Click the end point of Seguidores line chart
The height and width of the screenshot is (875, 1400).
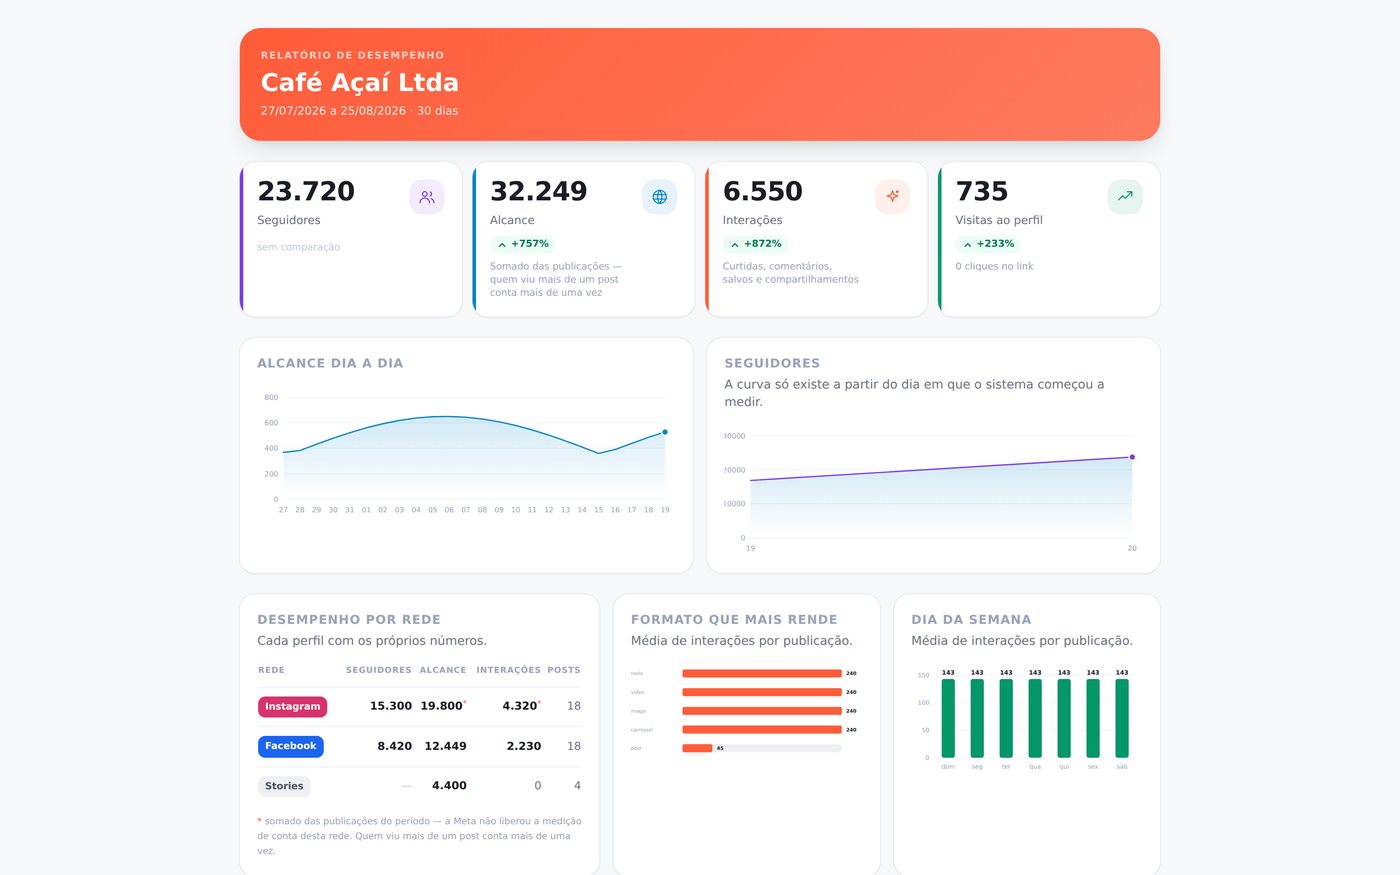(1132, 457)
